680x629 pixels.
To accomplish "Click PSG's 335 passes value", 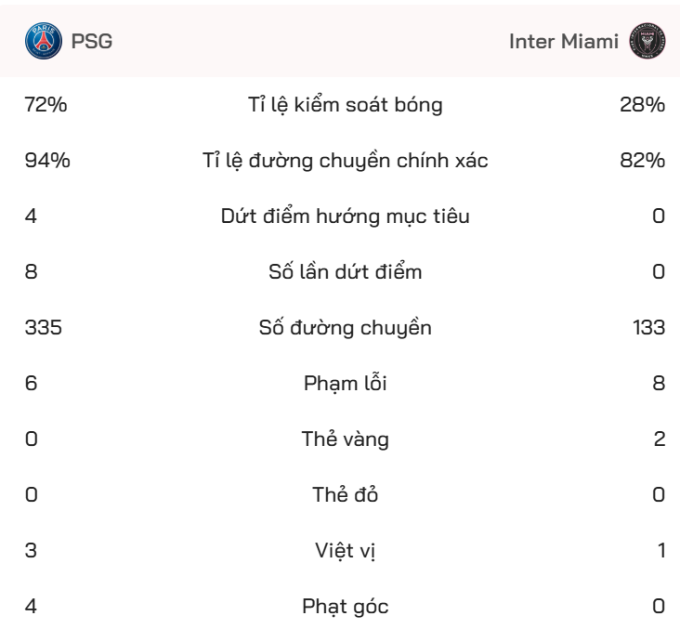I will [43, 328].
